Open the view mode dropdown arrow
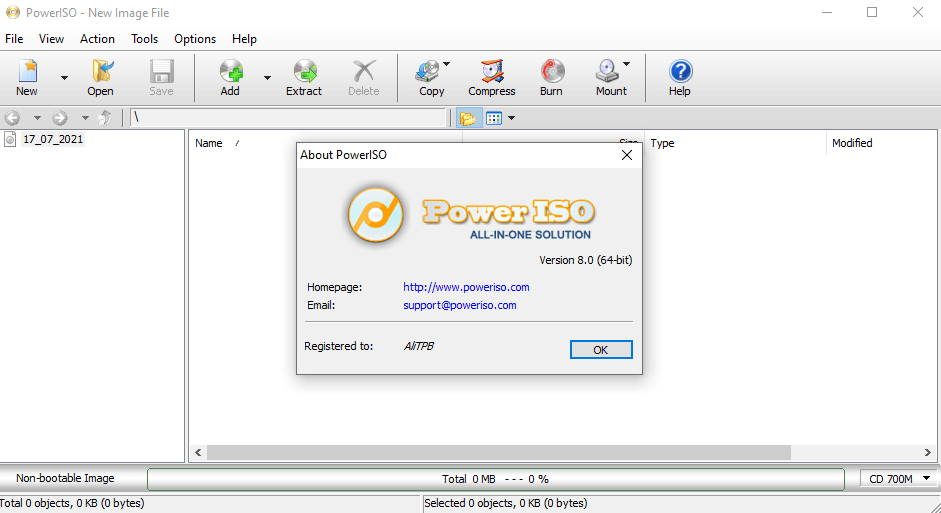 511,118
